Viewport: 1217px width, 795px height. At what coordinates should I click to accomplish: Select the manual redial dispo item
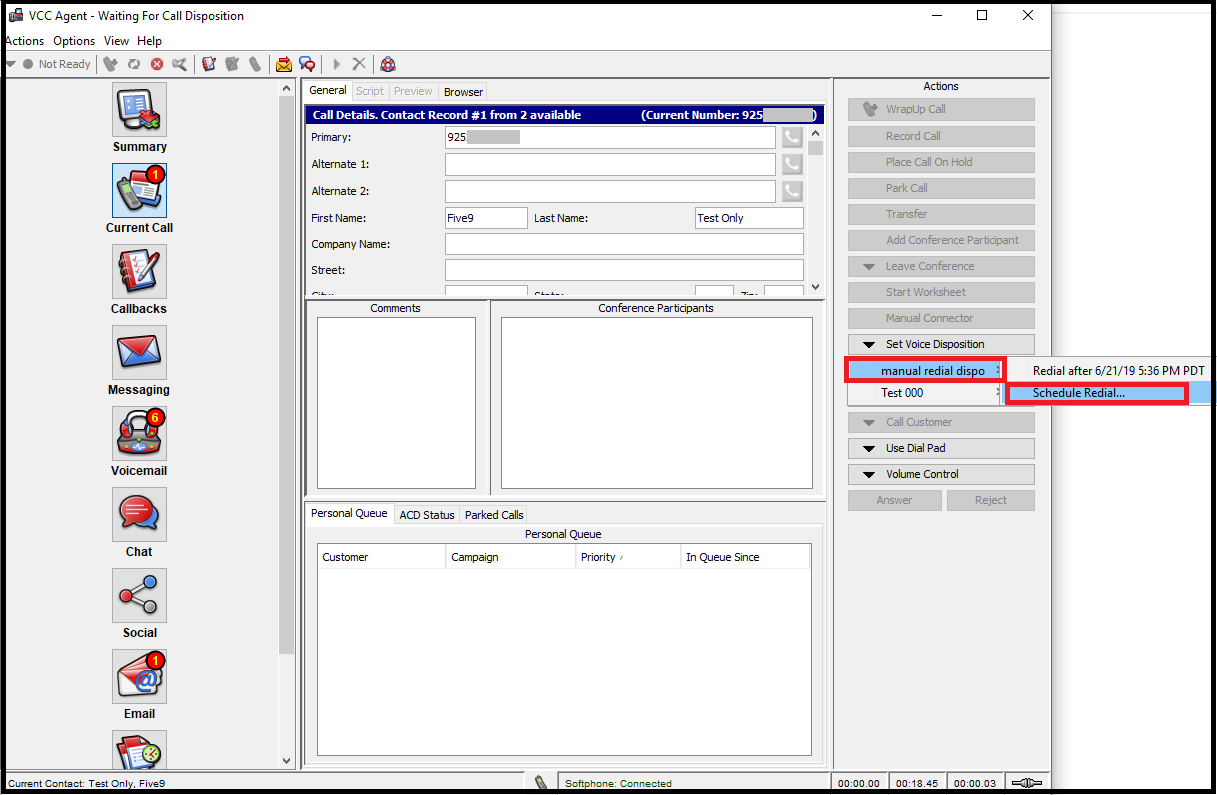click(x=926, y=370)
